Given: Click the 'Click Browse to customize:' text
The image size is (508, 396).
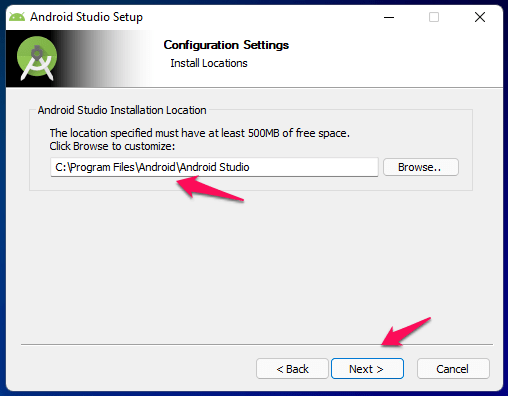Looking at the screenshot, I should [112, 146].
